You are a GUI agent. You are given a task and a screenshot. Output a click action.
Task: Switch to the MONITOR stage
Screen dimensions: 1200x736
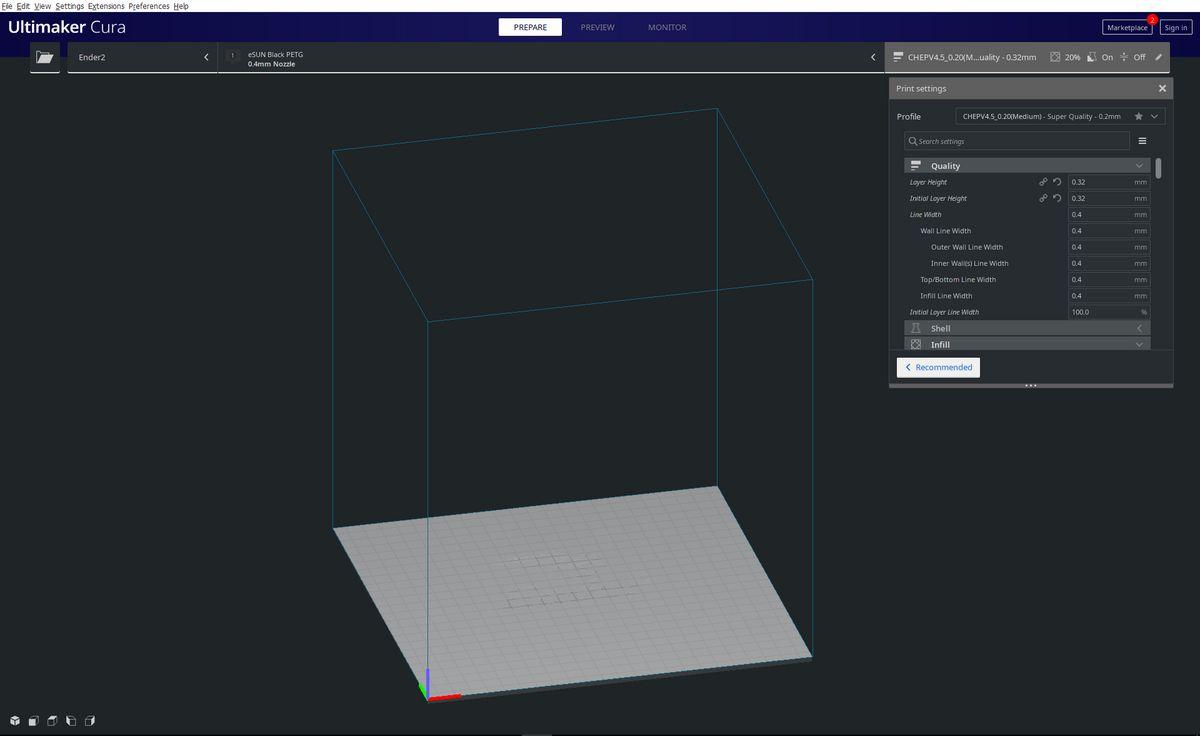[667, 27]
